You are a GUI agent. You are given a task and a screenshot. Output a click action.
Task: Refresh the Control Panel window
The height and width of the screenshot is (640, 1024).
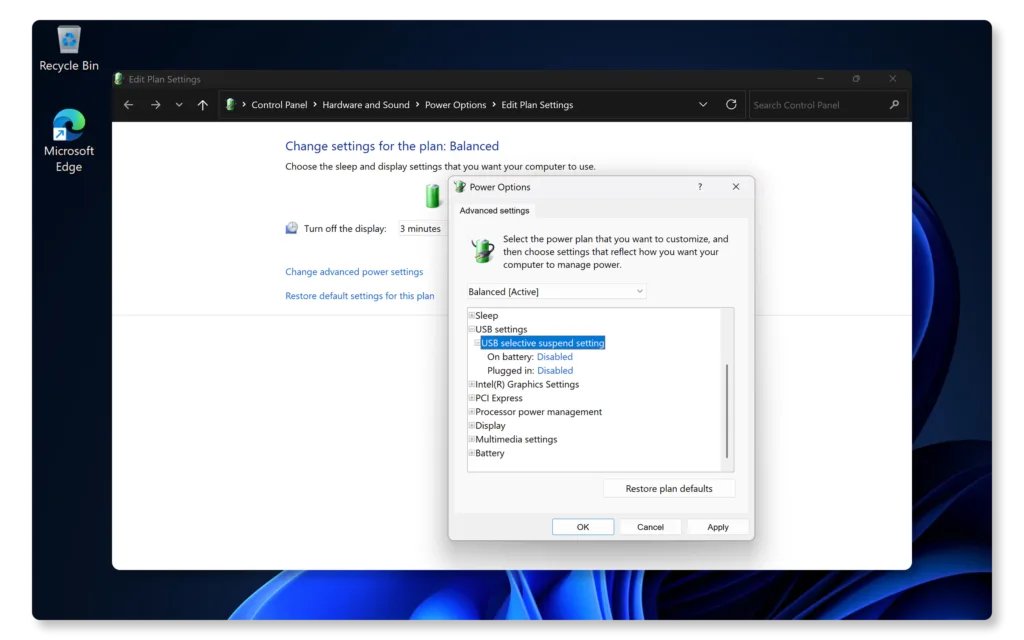point(731,104)
